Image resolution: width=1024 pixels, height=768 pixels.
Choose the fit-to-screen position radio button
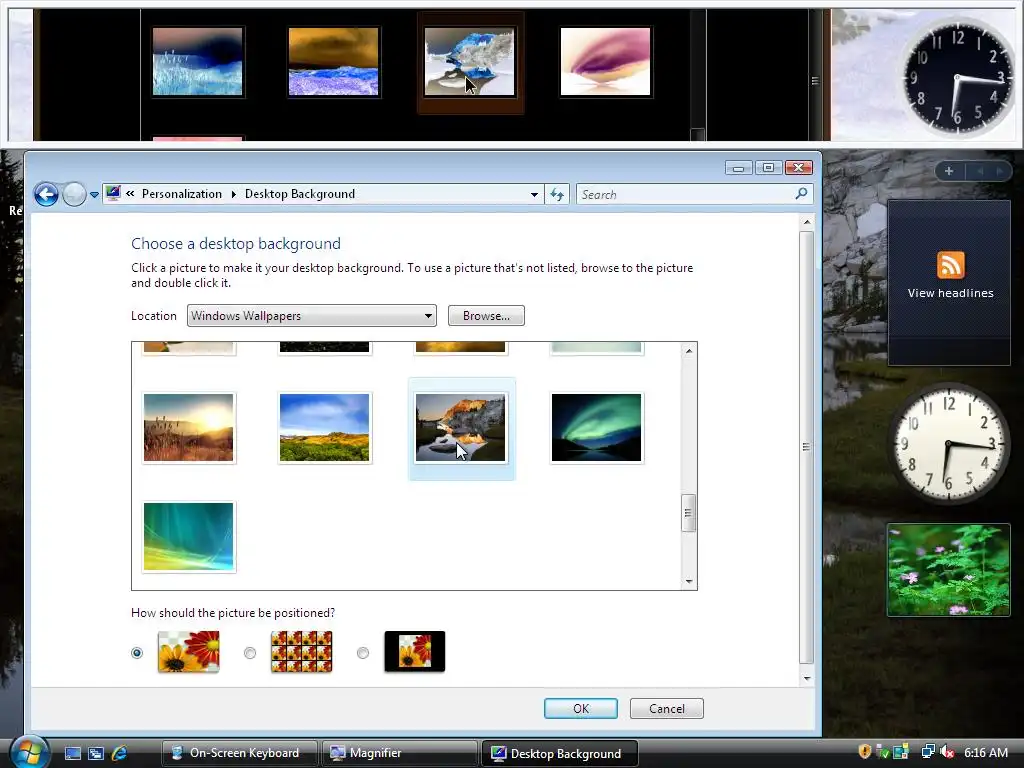point(136,652)
